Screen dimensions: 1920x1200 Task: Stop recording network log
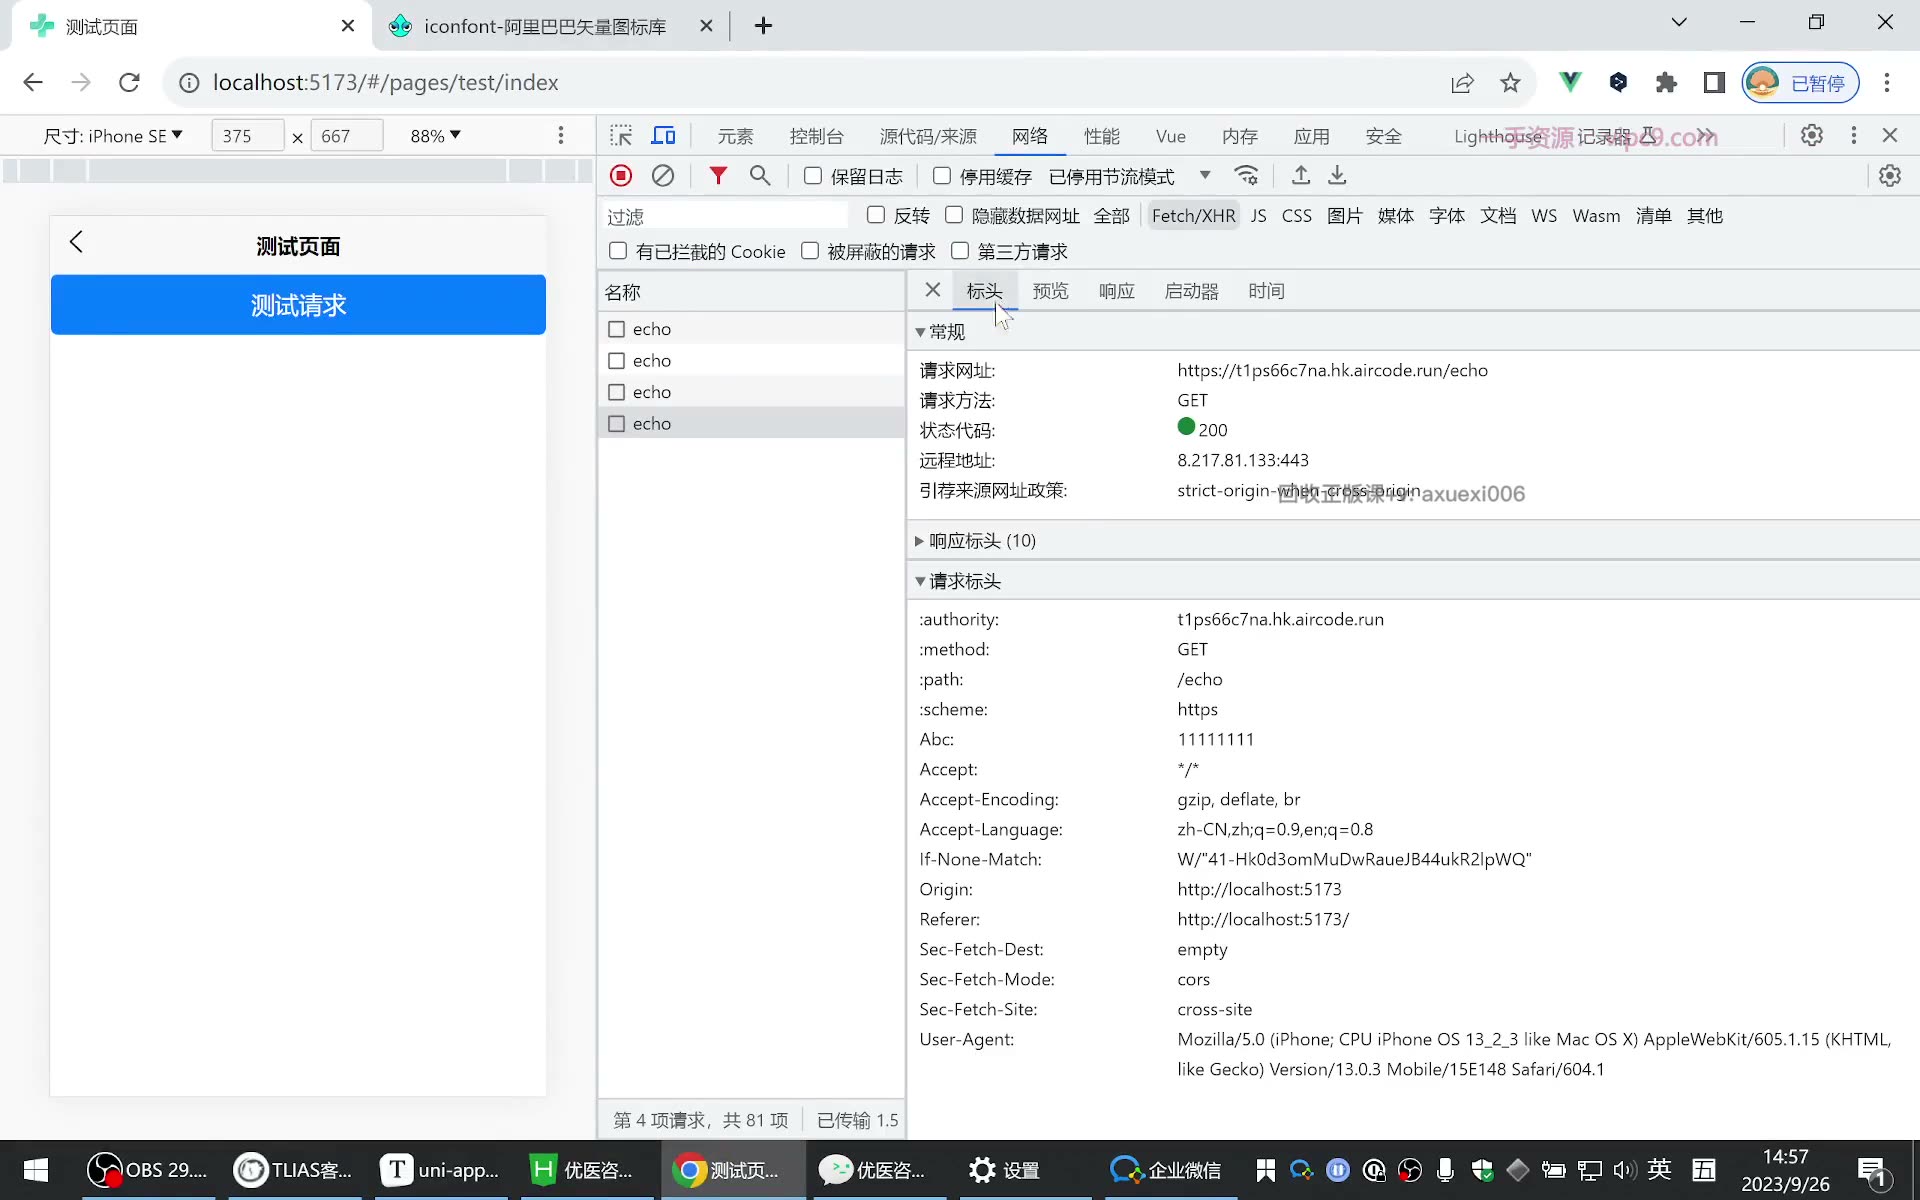pos(621,176)
